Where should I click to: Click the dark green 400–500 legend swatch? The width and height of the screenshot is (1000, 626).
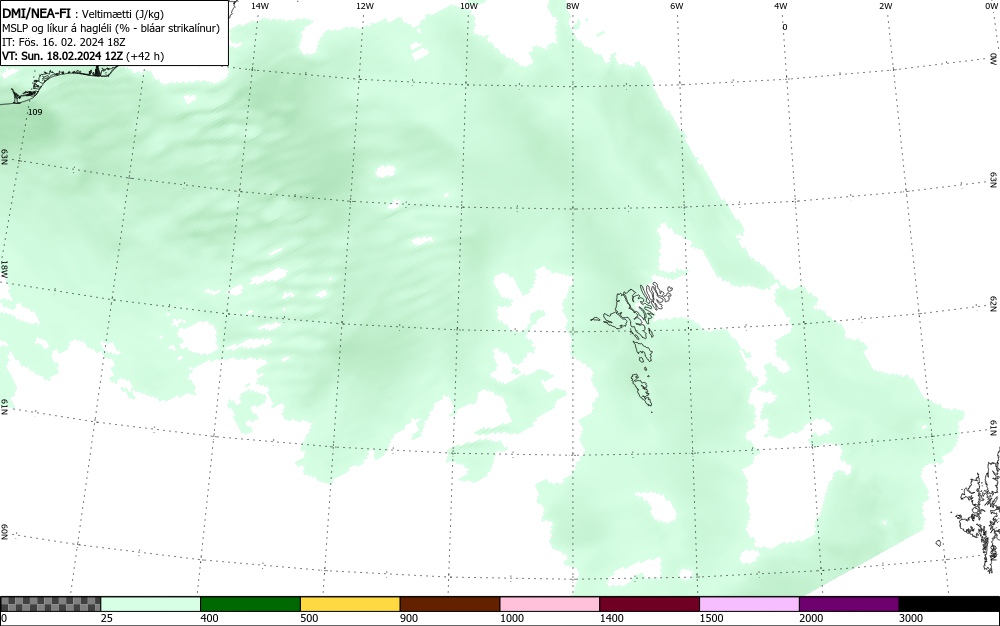click(250, 604)
